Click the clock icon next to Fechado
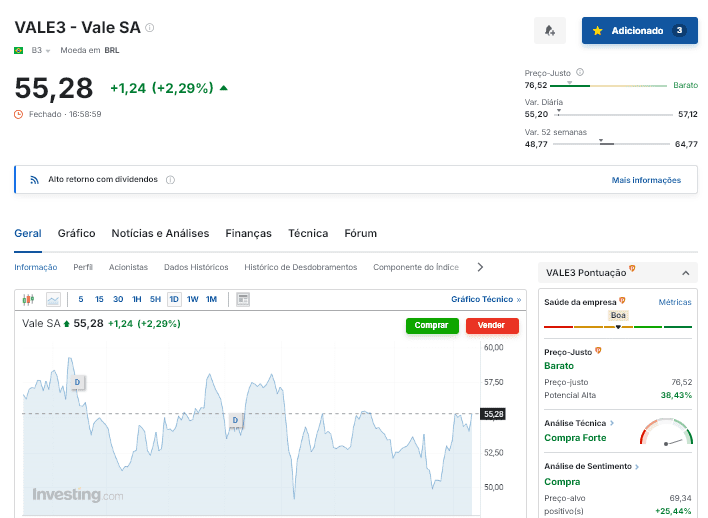 click(x=19, y=114)
